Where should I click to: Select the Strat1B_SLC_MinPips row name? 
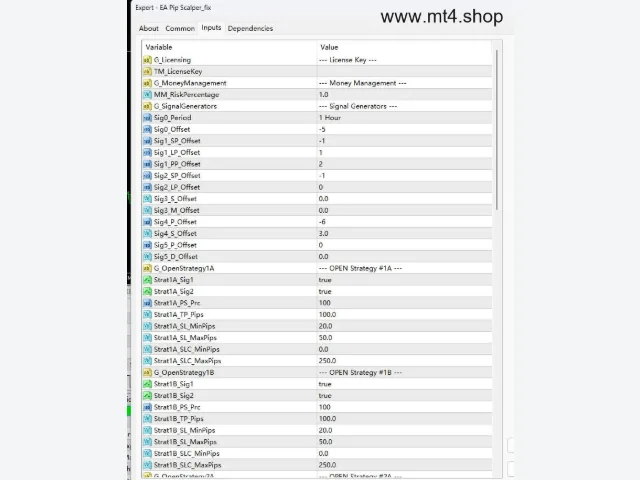point(187,453)
